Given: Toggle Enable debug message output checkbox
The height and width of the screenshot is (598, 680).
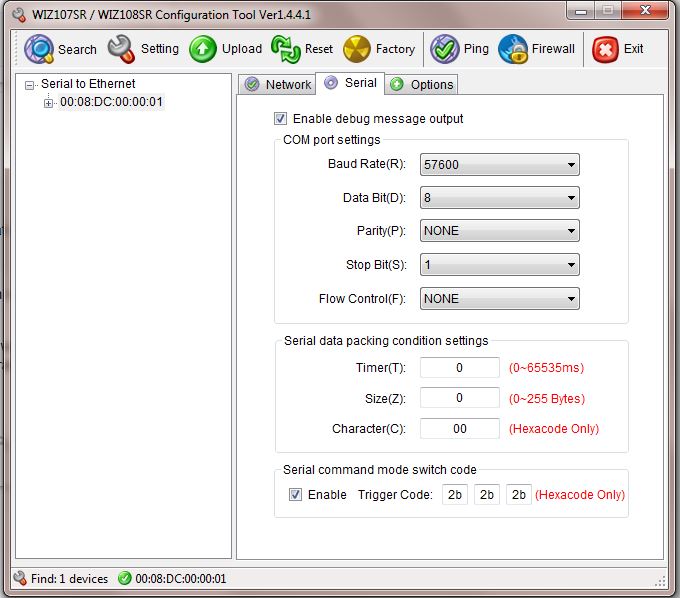Looking at the screenshot, I should pos(280,118).
